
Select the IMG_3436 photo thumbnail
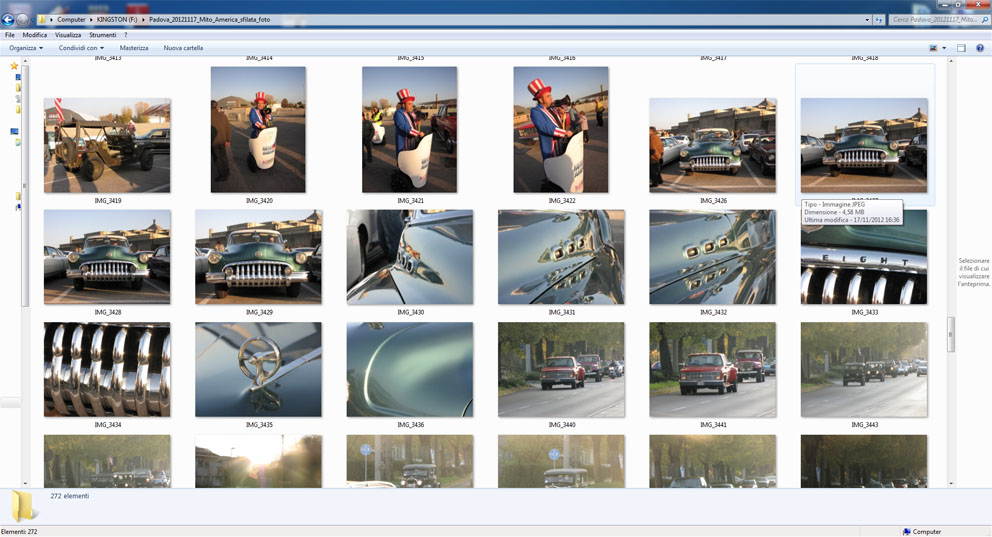(409, 370)
